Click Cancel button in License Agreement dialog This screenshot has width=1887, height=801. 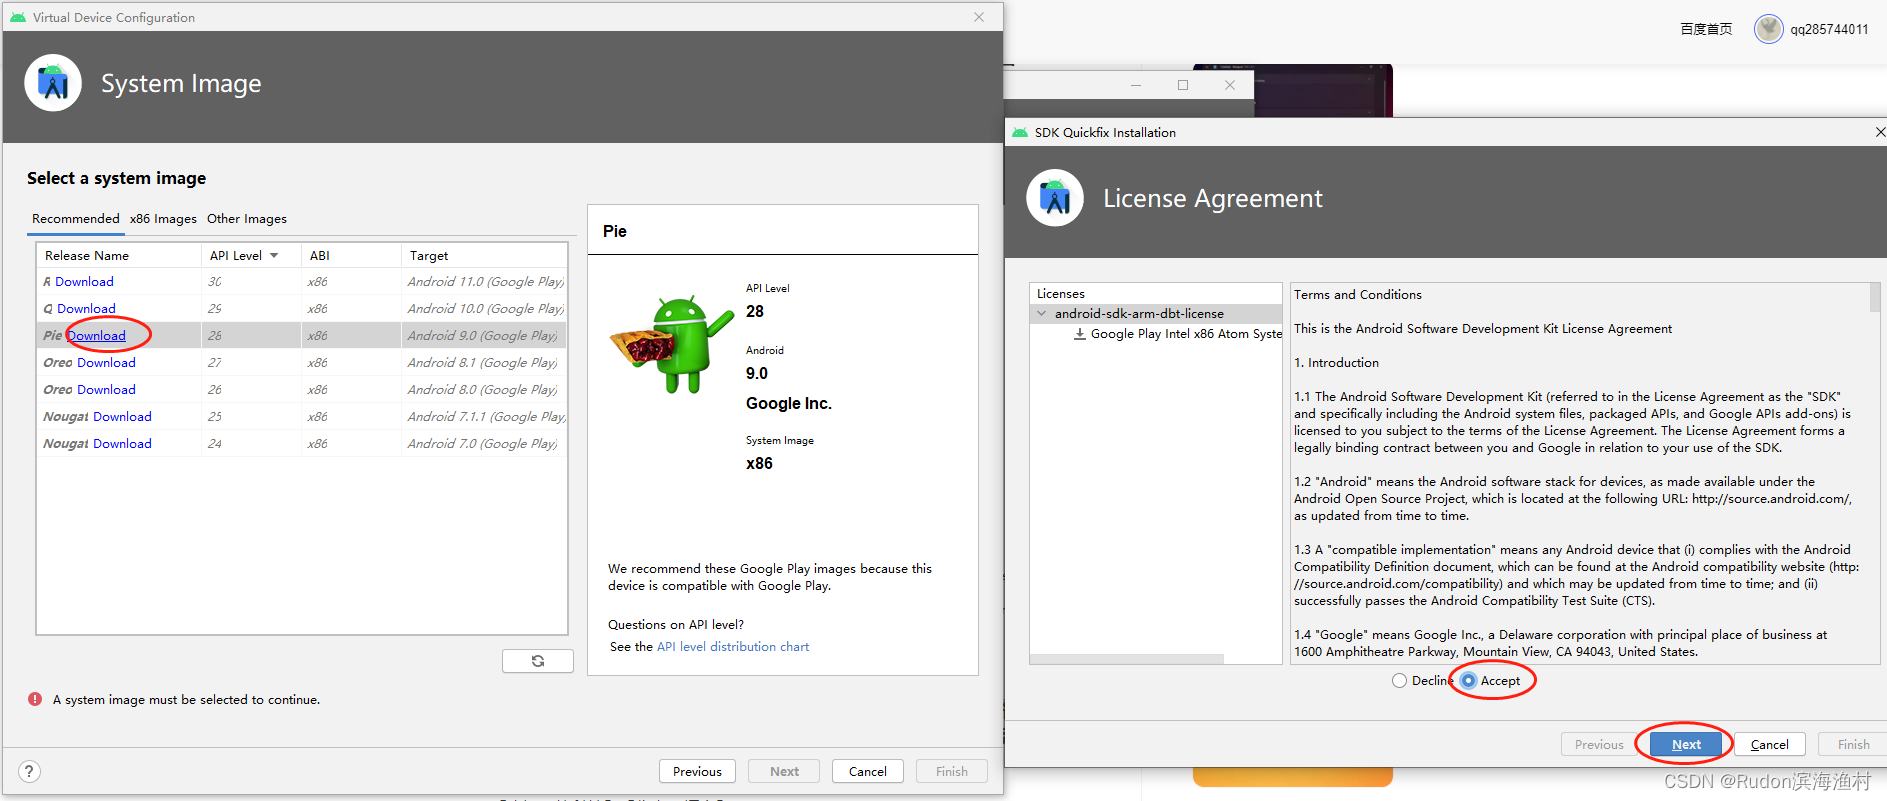pos(1769,744)
